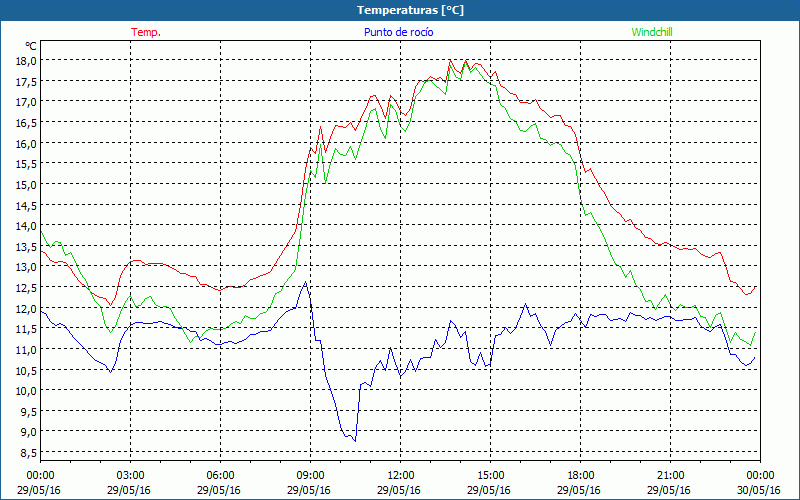Click the '15,5' y-axis value
800x500 pixels.
[x=26, y=164]
